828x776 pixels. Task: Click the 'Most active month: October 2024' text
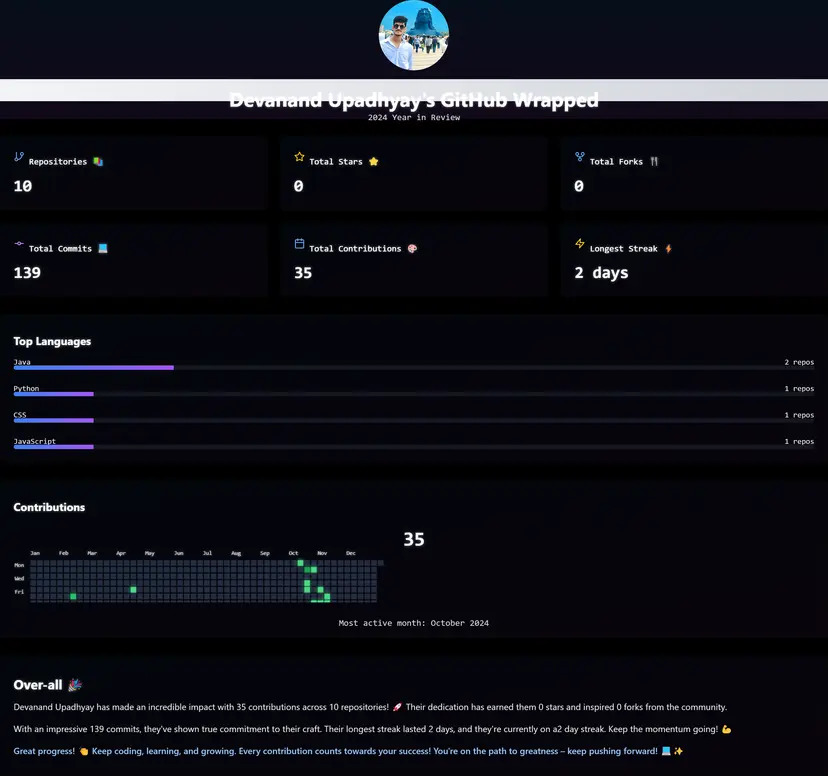[413, 623]
